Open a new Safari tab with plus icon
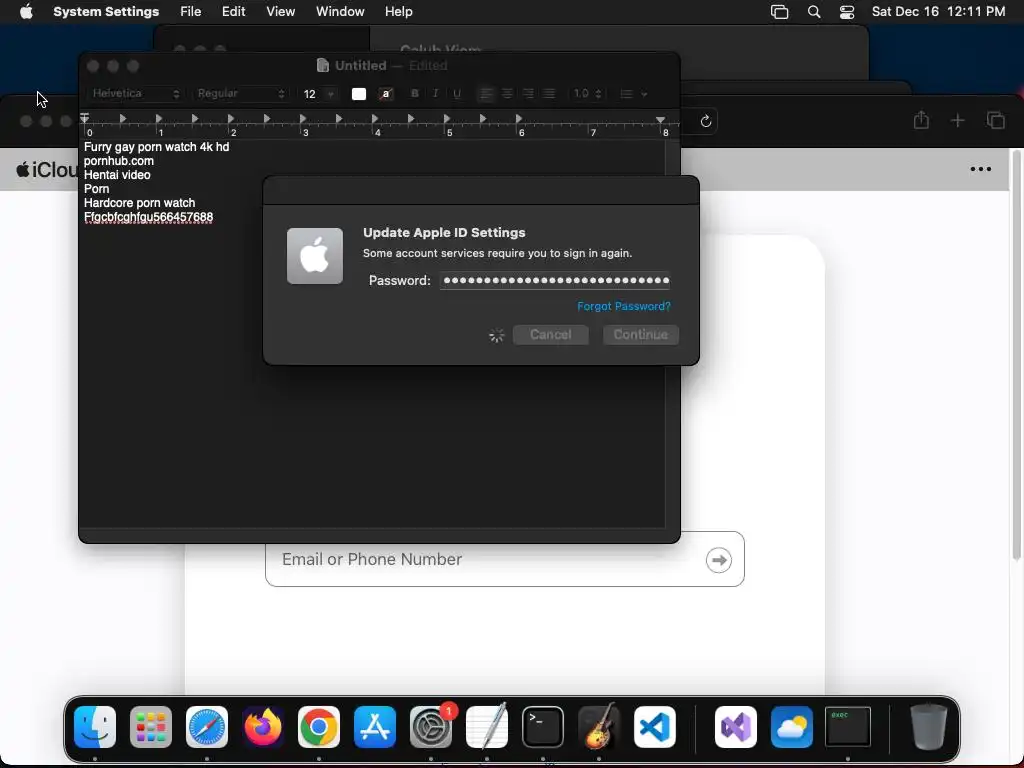The width and height of the screenshot is (1024, 768). point(957,120)
